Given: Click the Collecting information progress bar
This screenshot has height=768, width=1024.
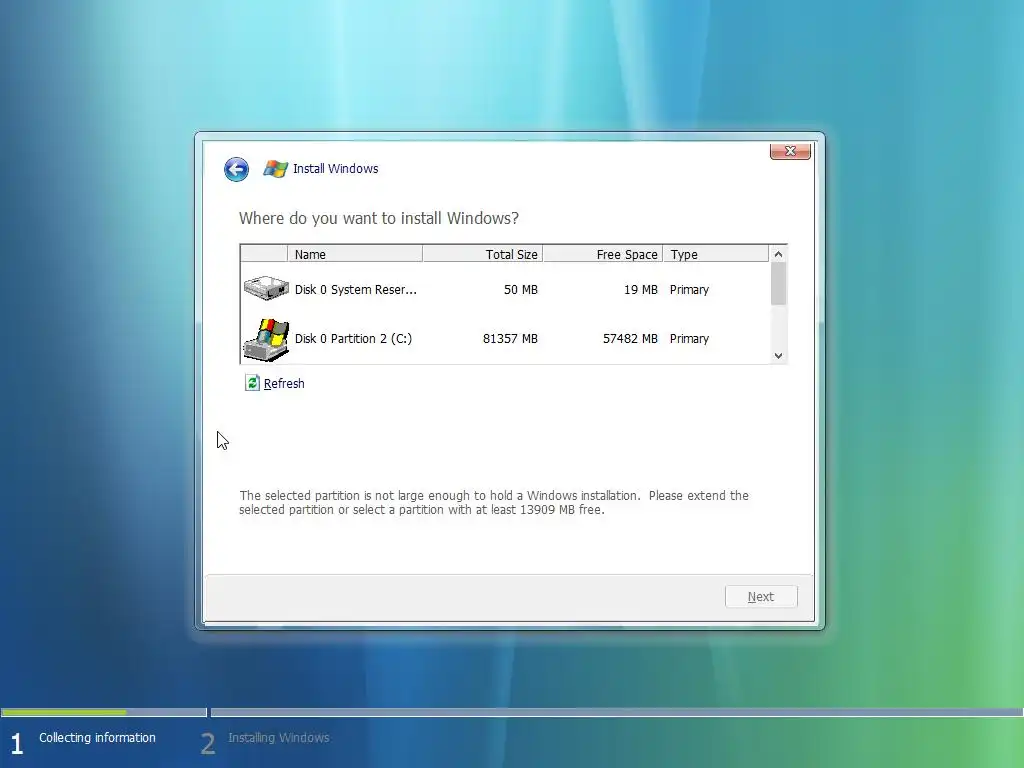Looking at the screenshot, I should tap(103, 712).
